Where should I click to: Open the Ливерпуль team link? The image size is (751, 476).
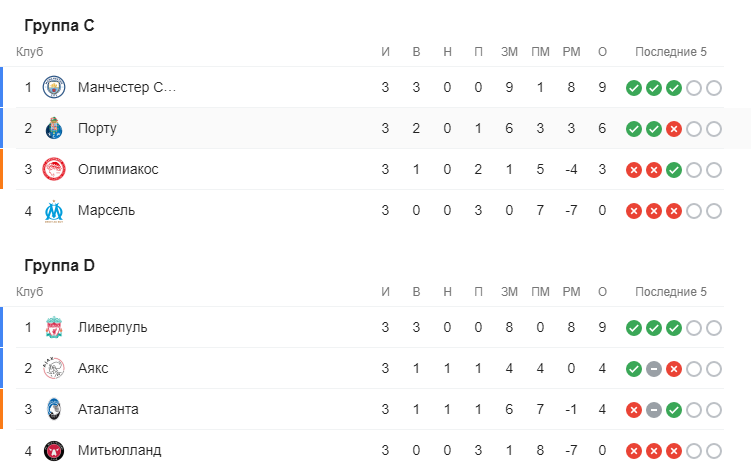pyautogui.click(x=112, y=328)
